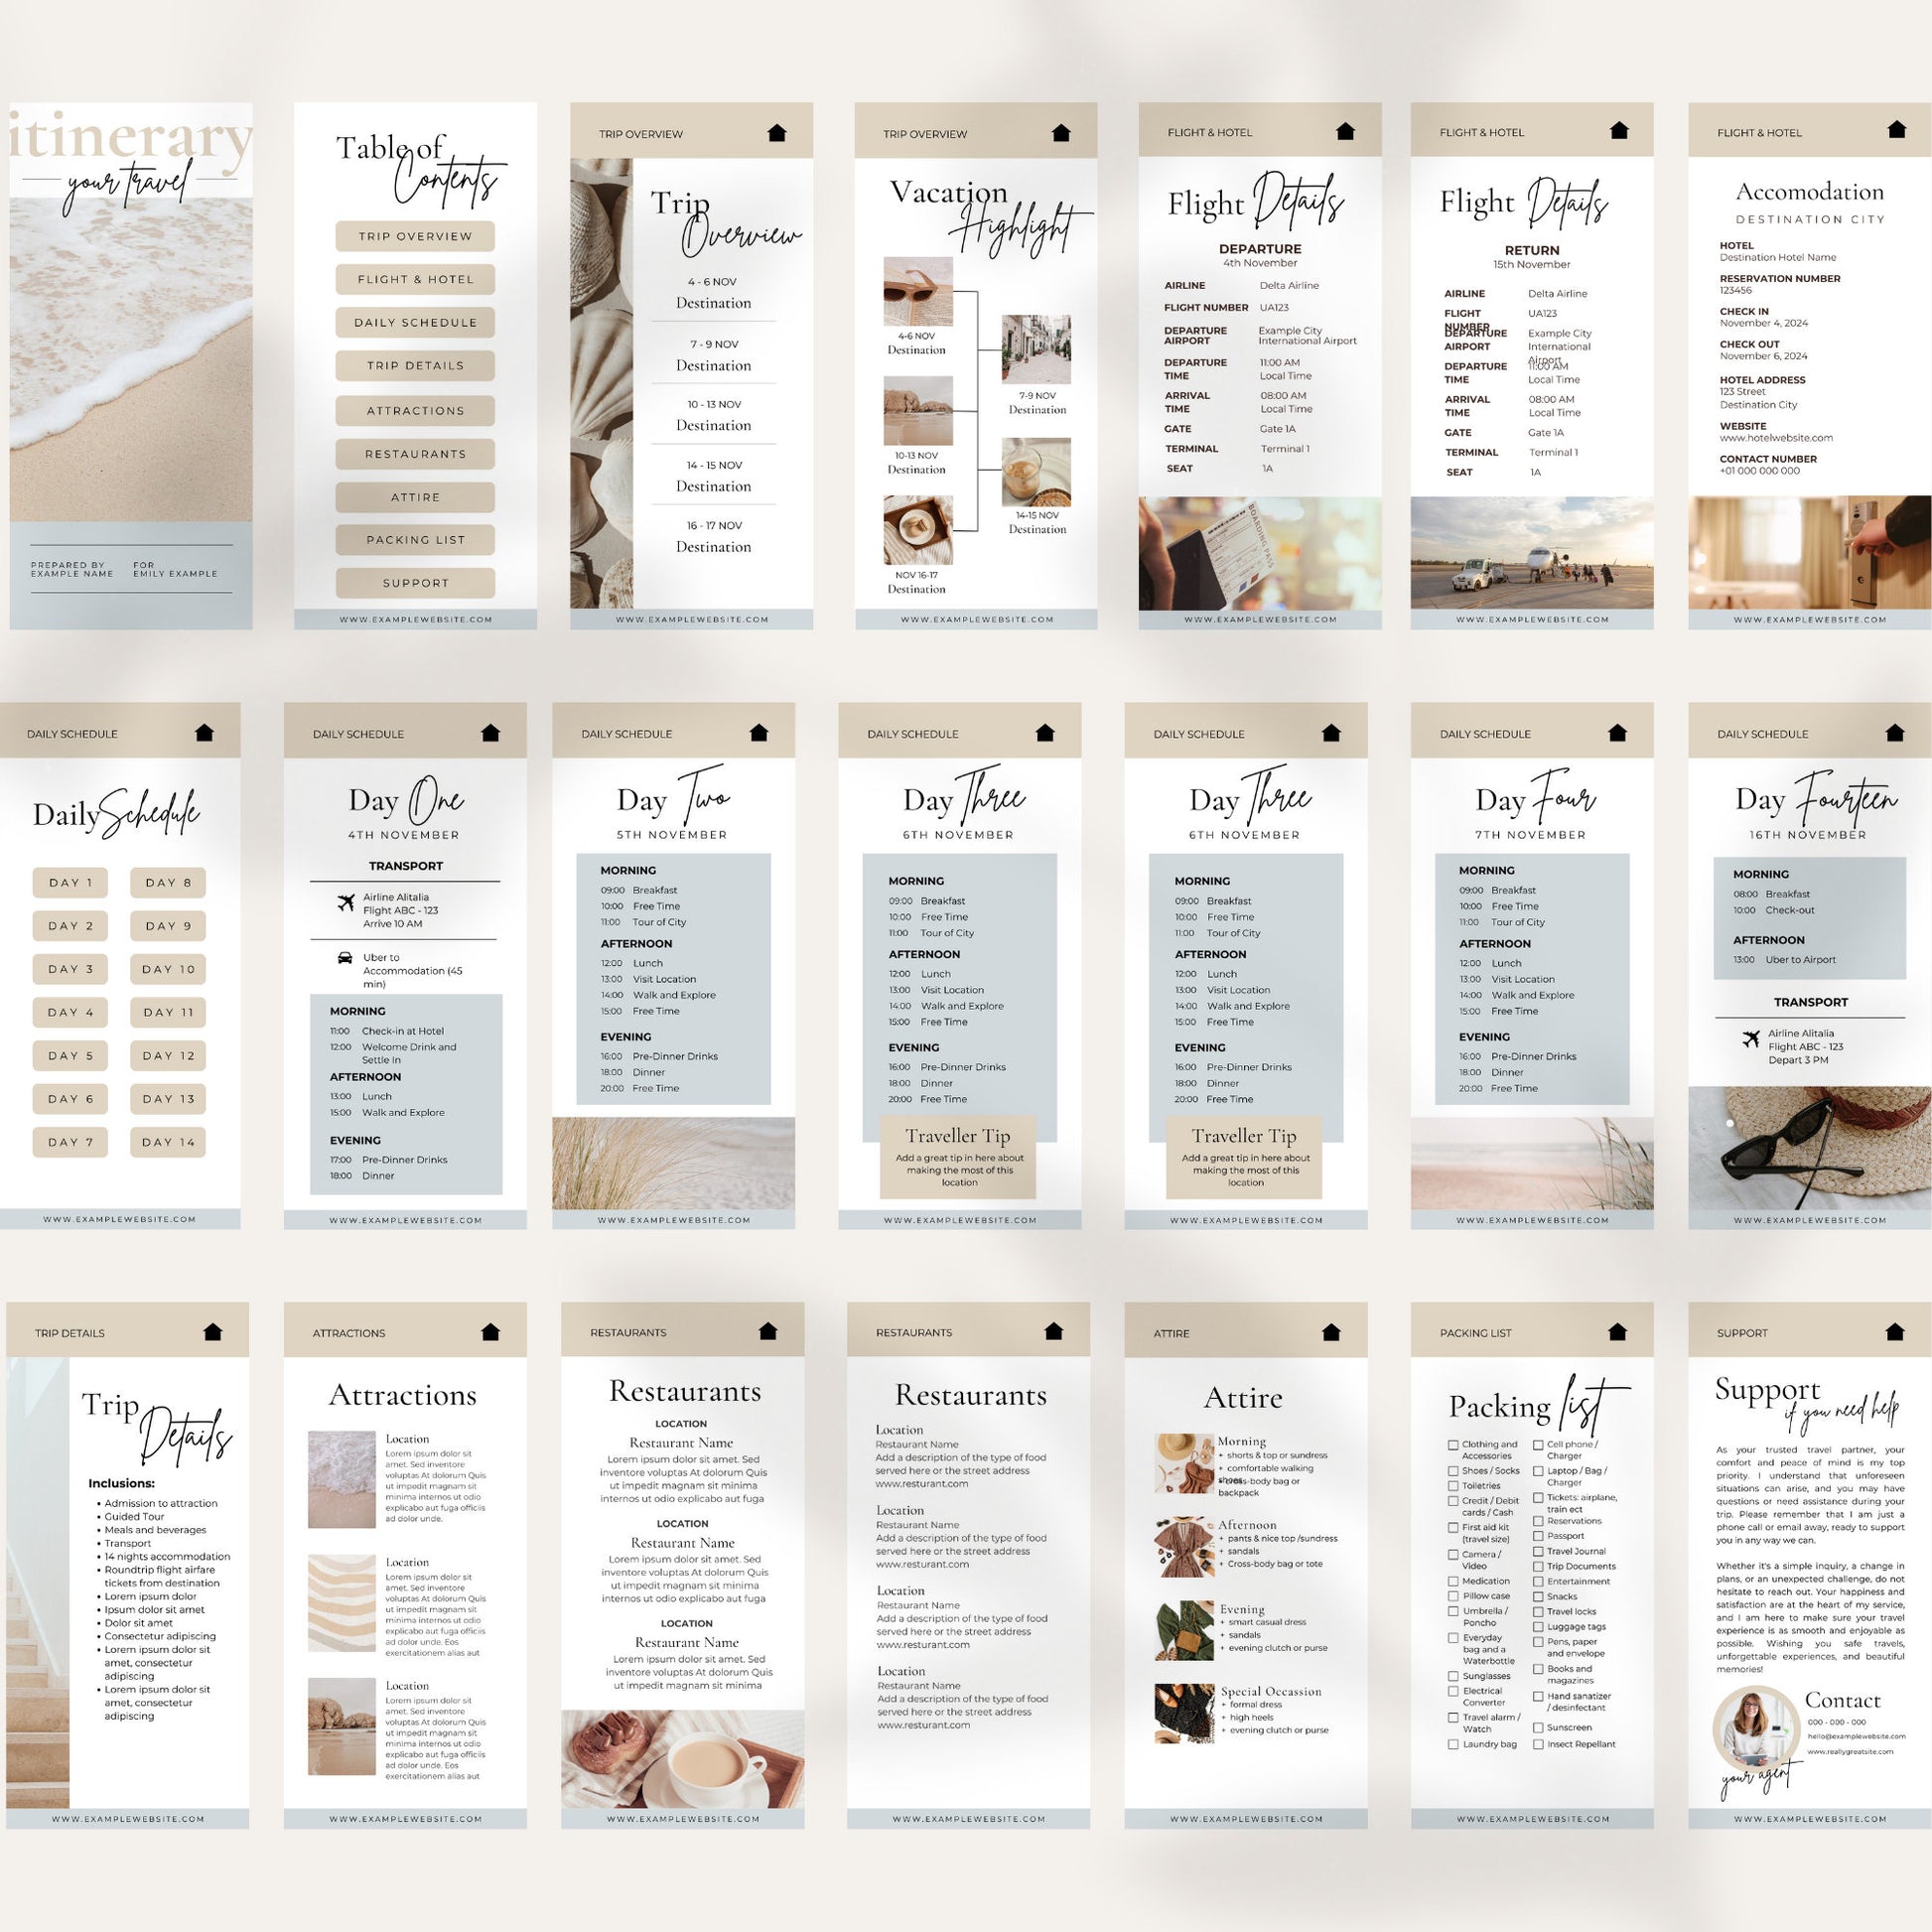The image size is (1932, 1932).
Task: Select DAY 2 button
Action: tap(70, 926)
